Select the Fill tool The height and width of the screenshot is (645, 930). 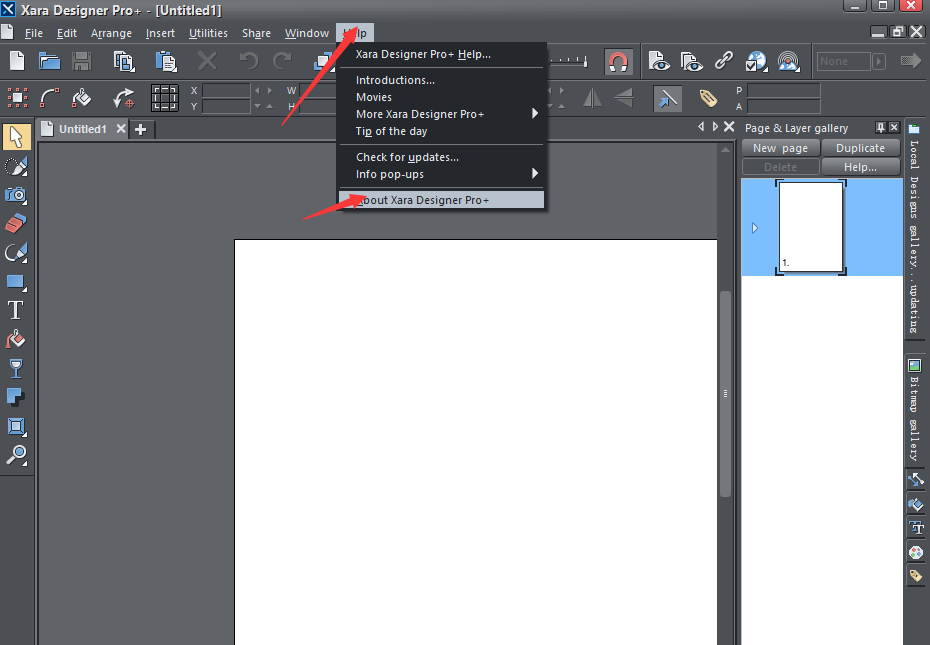pos(16,339)
